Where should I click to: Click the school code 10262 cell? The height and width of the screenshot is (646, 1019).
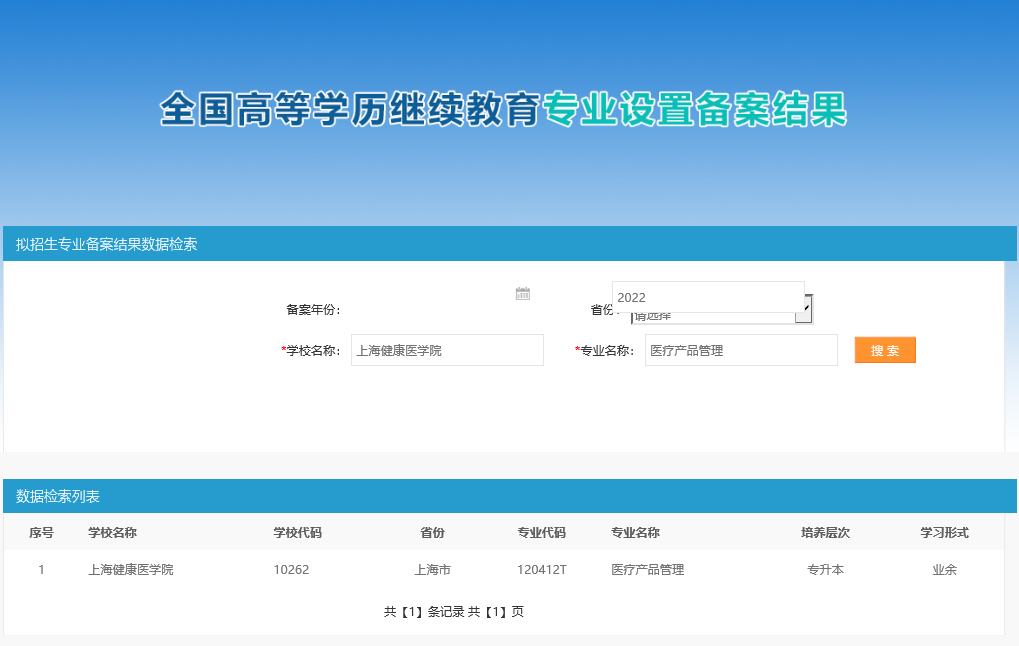tap(291, 570)
